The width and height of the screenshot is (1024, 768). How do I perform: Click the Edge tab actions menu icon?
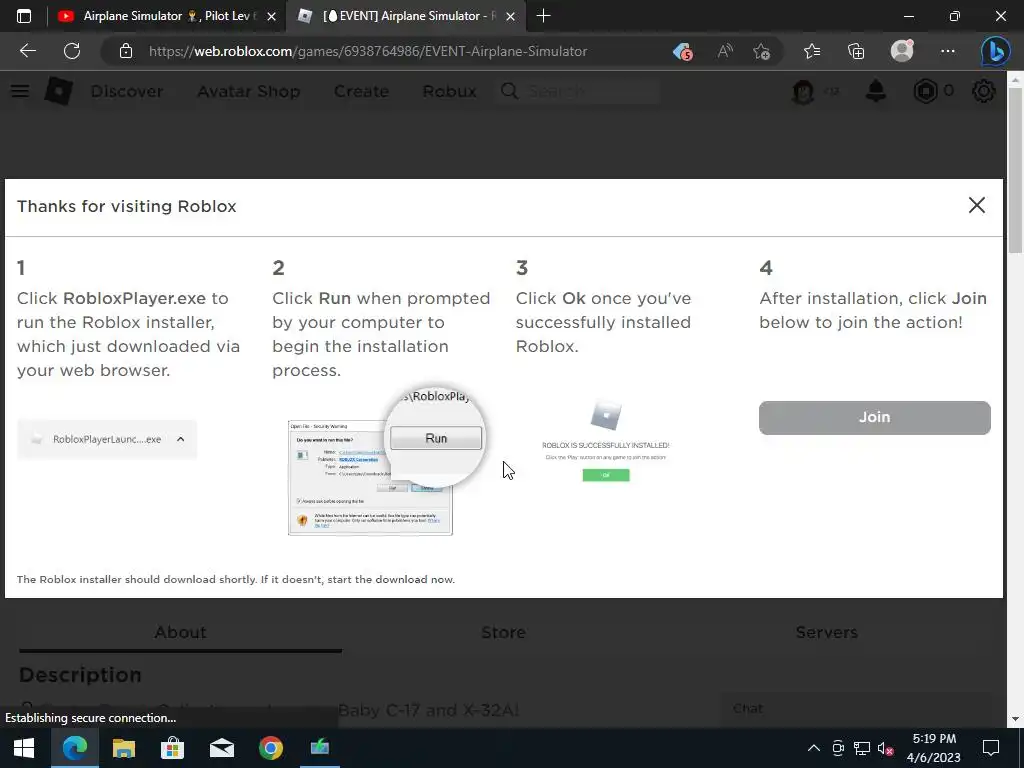(24, 16)
